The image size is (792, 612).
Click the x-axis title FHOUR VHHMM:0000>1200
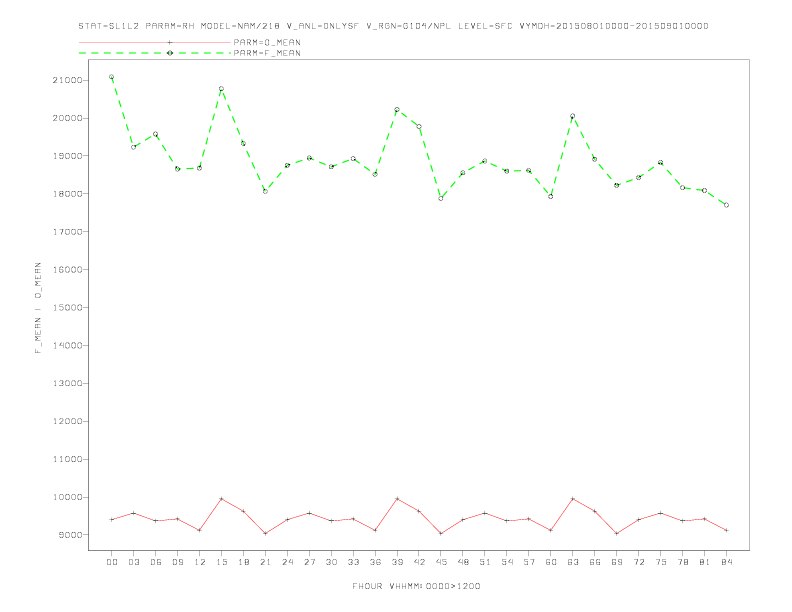(416, 586)
